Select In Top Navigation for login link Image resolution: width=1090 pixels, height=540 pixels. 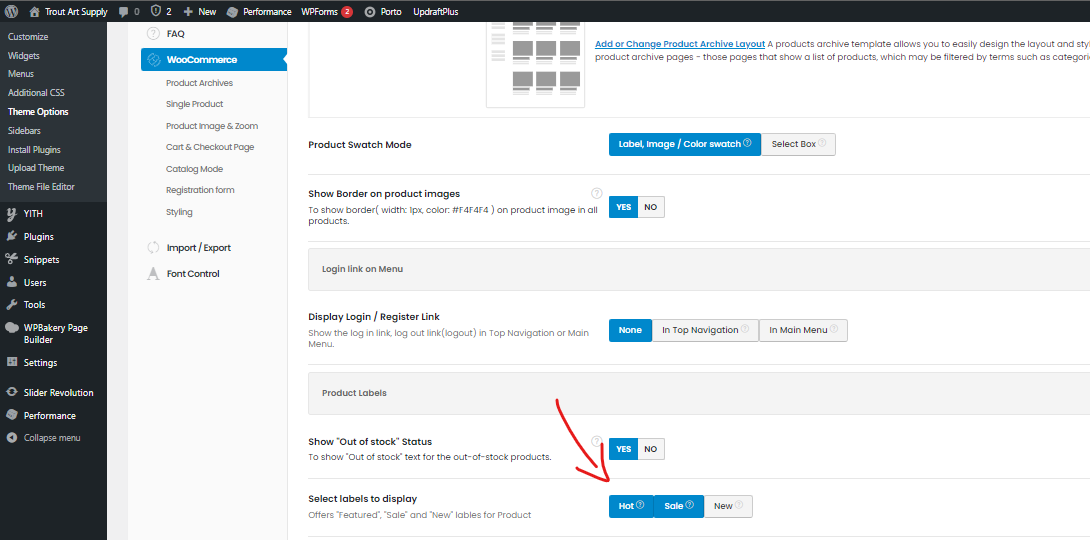click(x=705, y=330)
